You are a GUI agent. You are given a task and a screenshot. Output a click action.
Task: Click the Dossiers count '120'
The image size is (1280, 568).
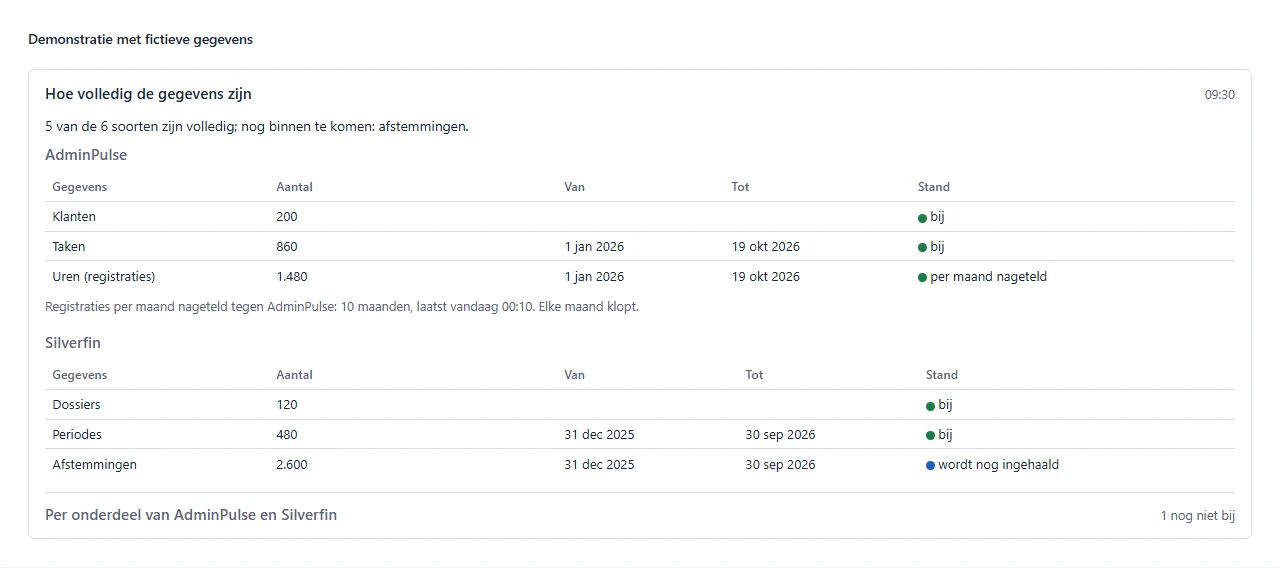click(x=287, y=405)
